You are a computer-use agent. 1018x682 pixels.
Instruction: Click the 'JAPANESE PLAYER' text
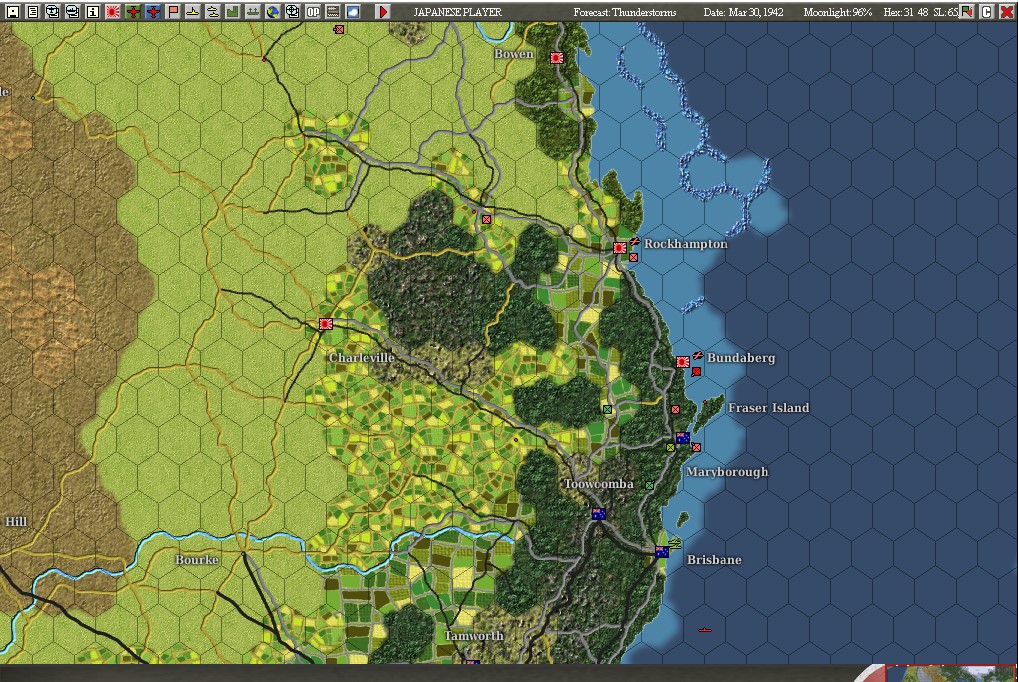pos(458,12)
